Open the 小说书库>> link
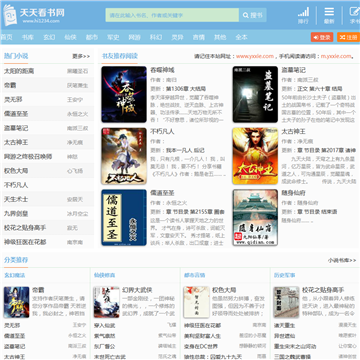 (342, 260)
